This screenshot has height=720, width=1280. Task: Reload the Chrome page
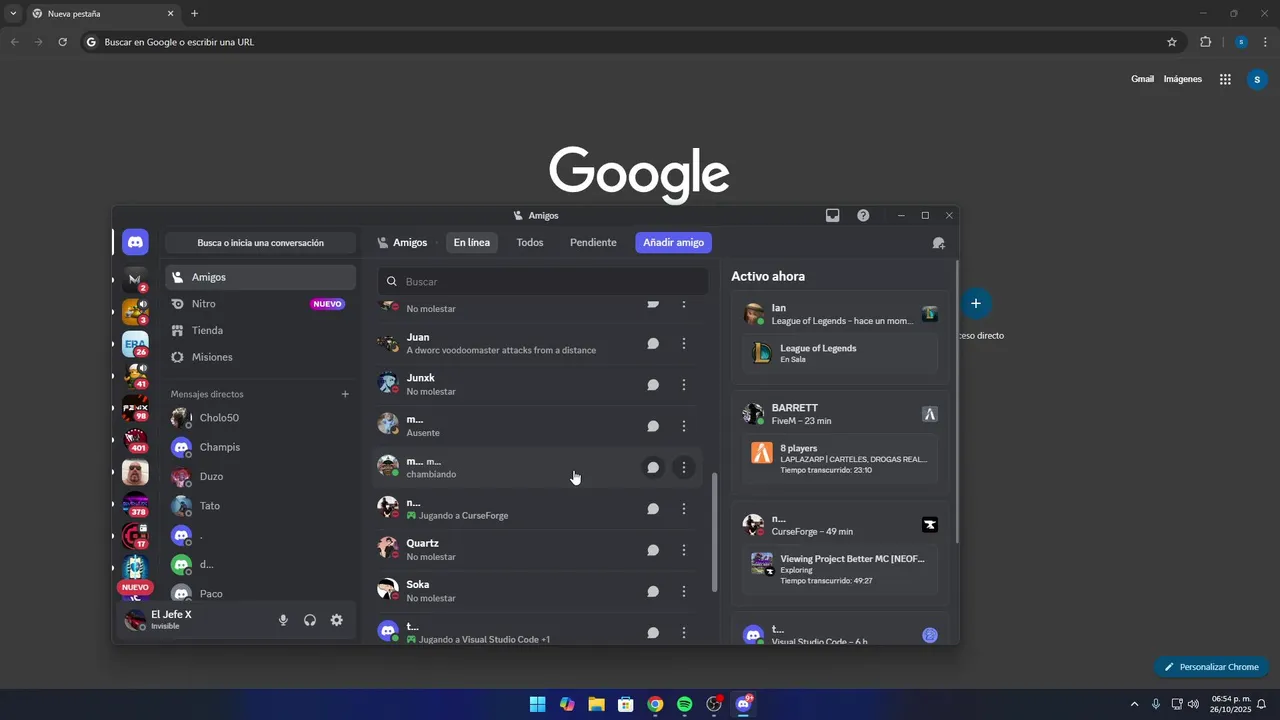(62, 42)
